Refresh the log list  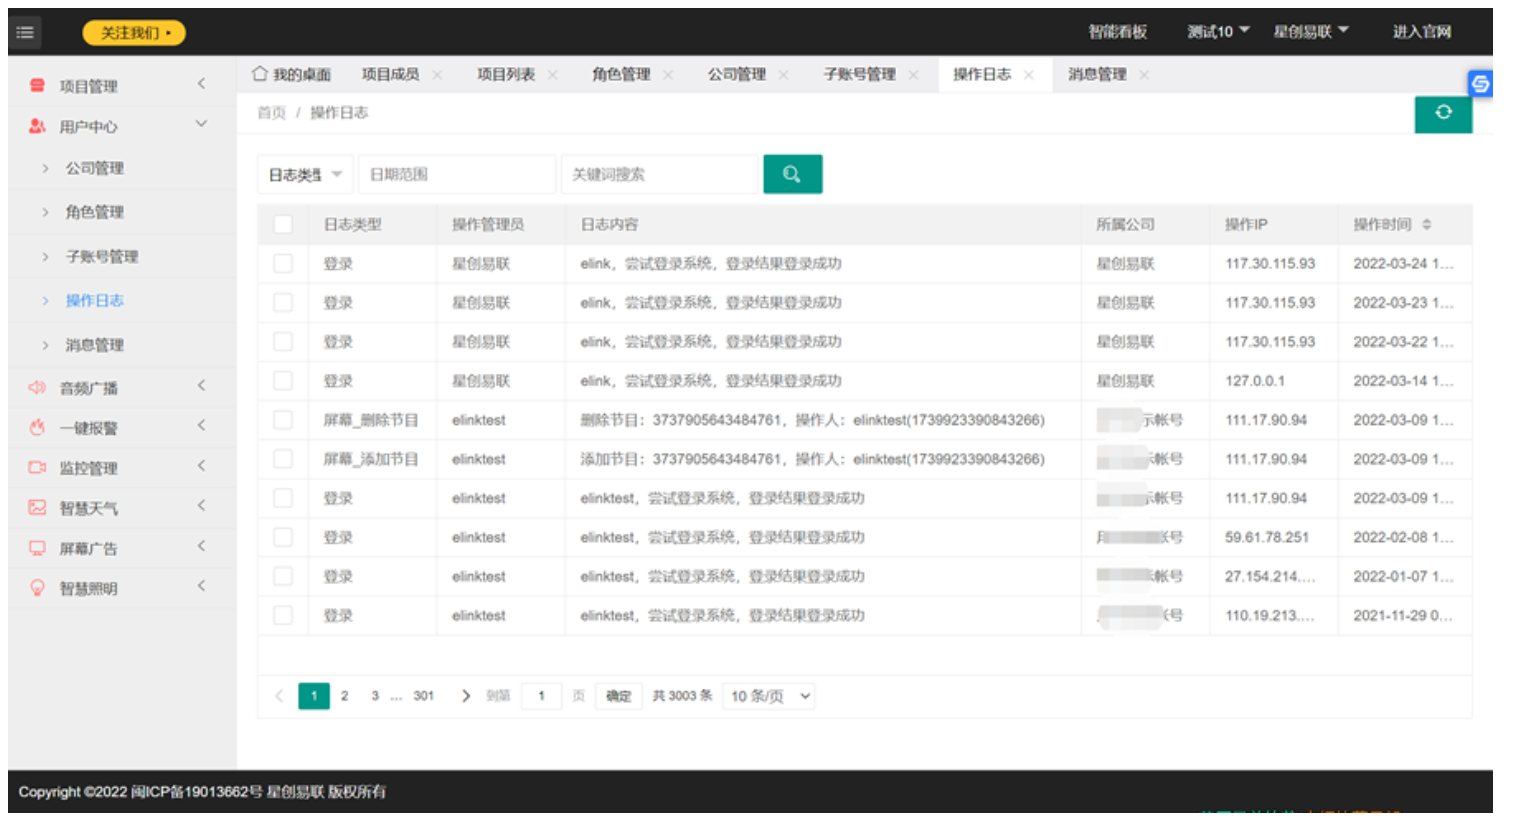pyautogui.click(x=1443, y=113)
